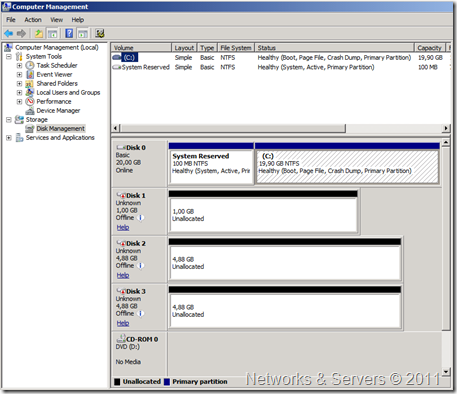This screenshot has height=394, width=457.
Task: Click the Up one level toolbar icon
Action: tap(39, 33)
